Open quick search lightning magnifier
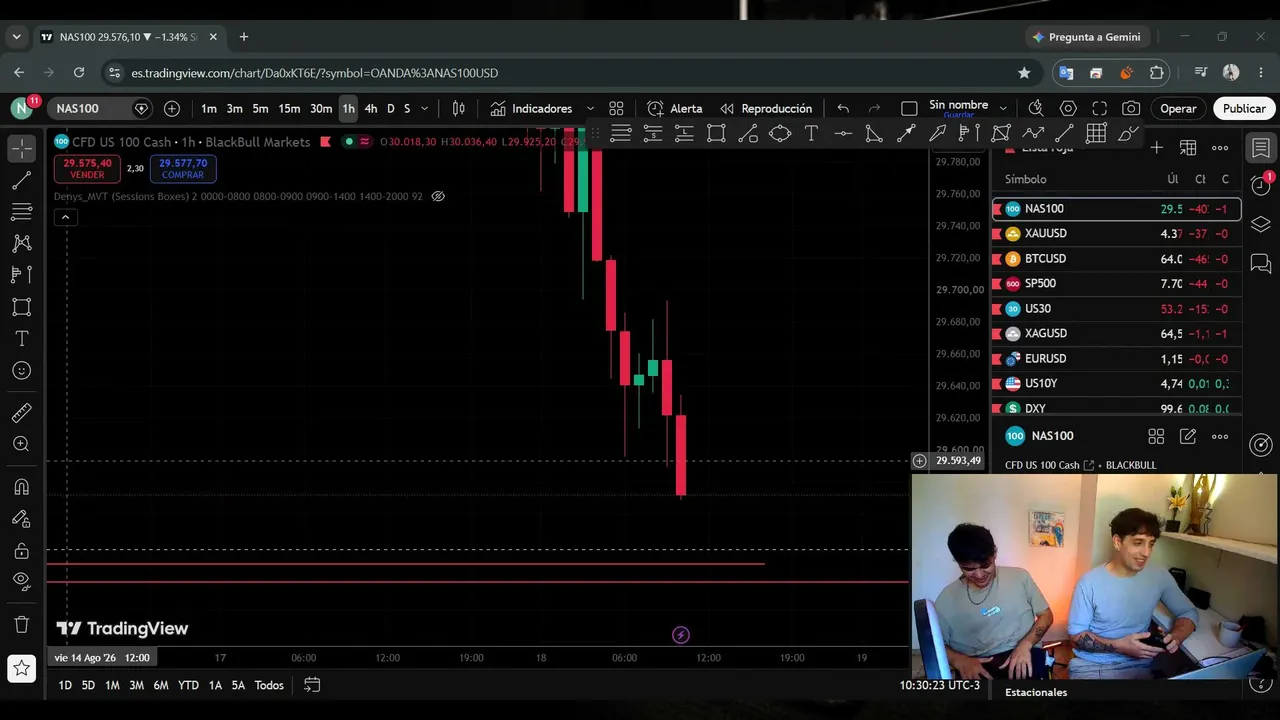 1036,108
